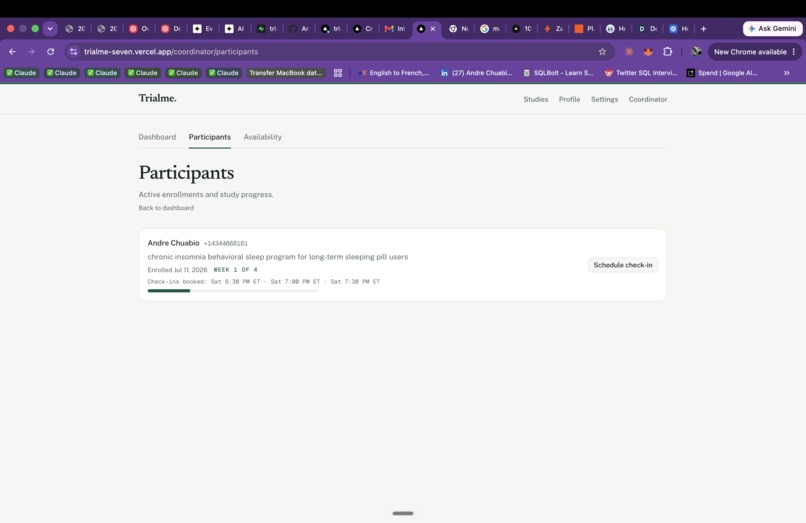The image size is (806, 523).
Task: Click participant name Andre Chuabio
Action: 173,243
